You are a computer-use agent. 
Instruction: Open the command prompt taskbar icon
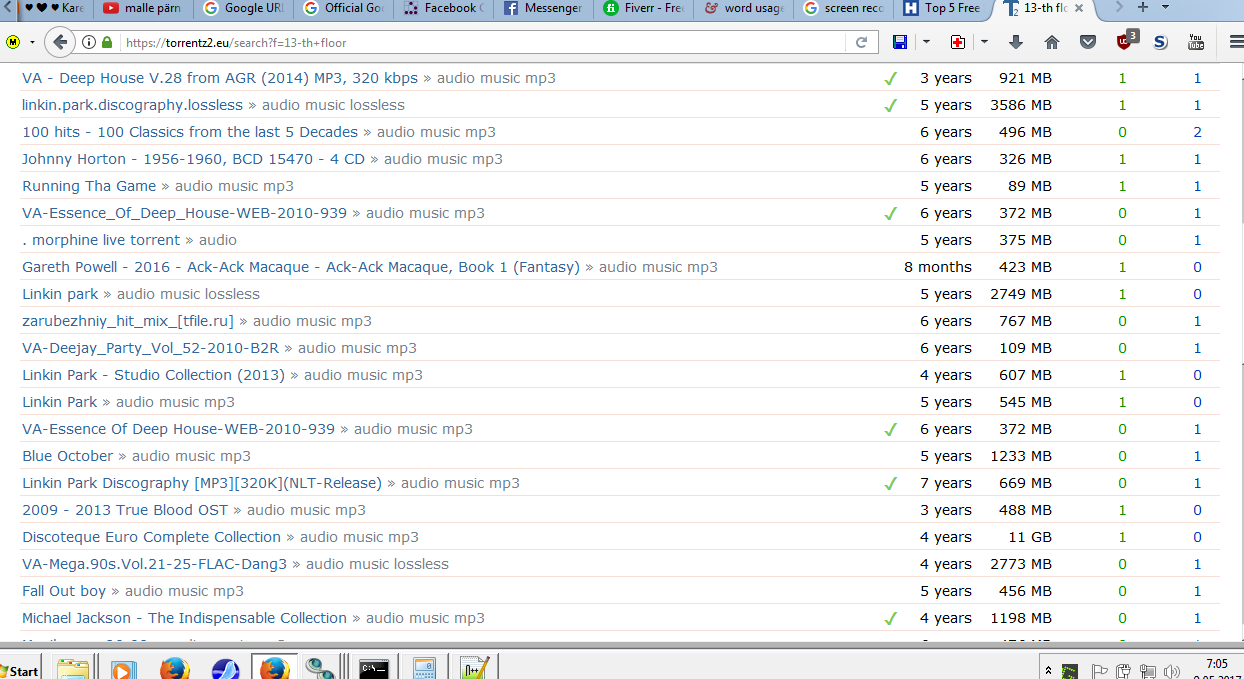point(374,669)
